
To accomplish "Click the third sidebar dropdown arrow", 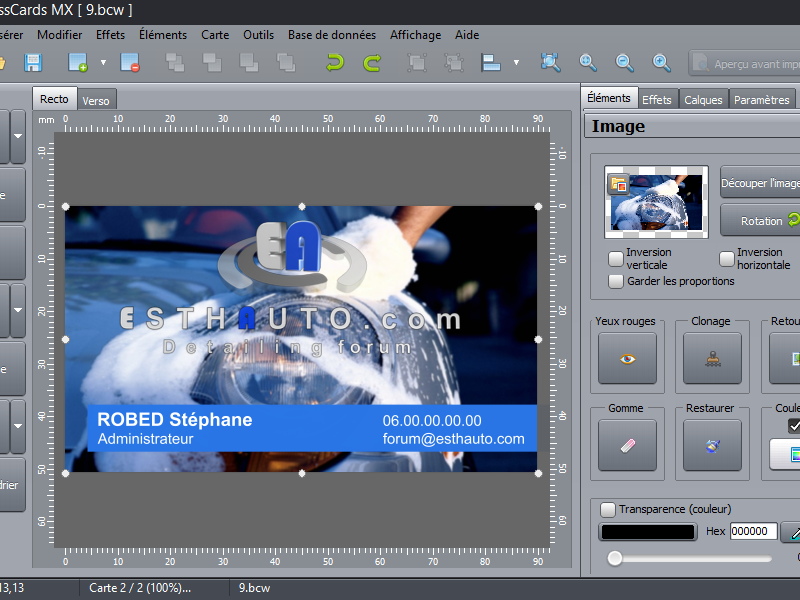I will click(18, 426).
